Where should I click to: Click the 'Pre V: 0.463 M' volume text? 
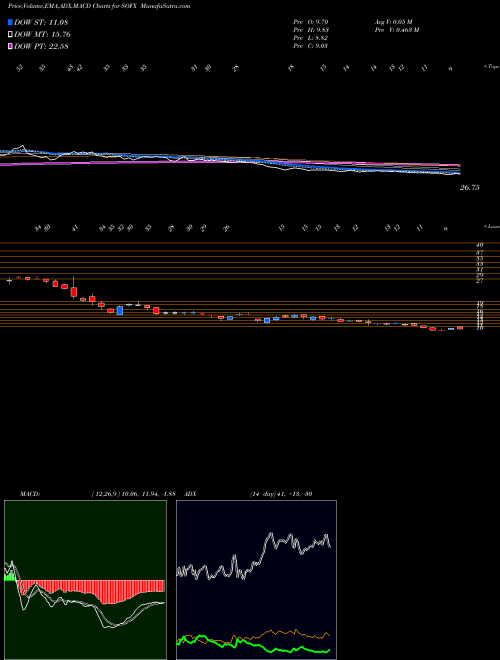[x=396, y=29]
